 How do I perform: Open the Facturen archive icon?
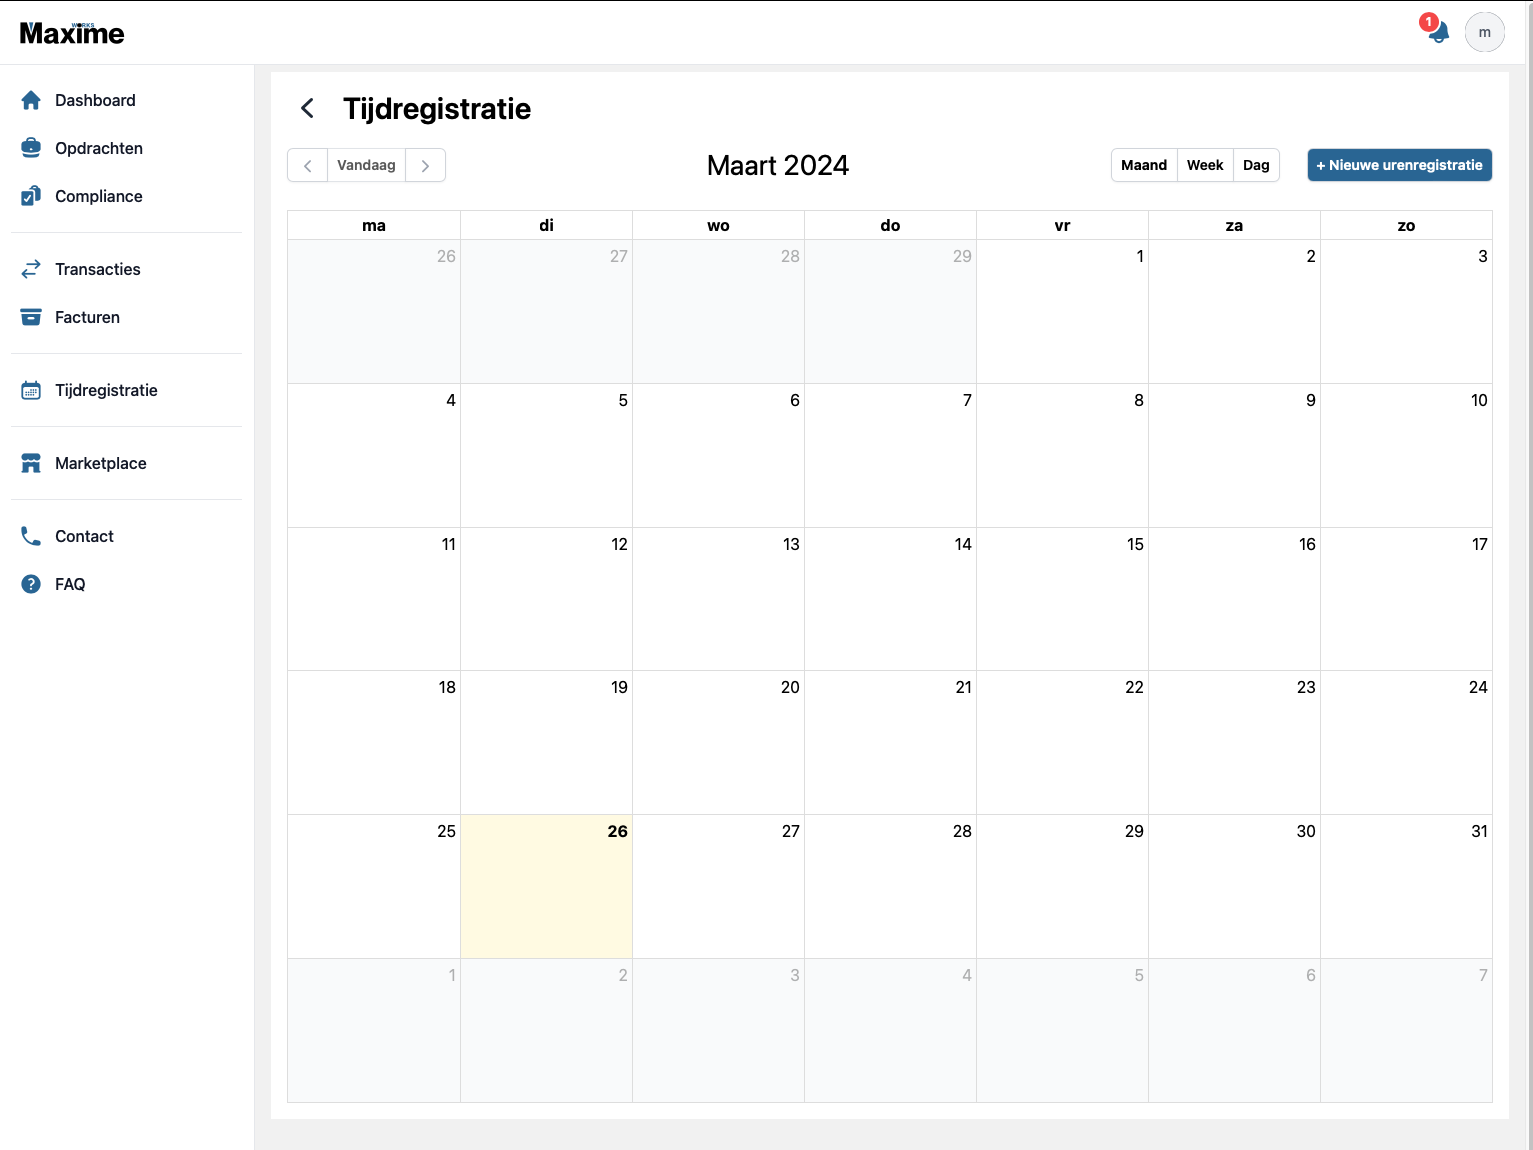pos(31,317)
